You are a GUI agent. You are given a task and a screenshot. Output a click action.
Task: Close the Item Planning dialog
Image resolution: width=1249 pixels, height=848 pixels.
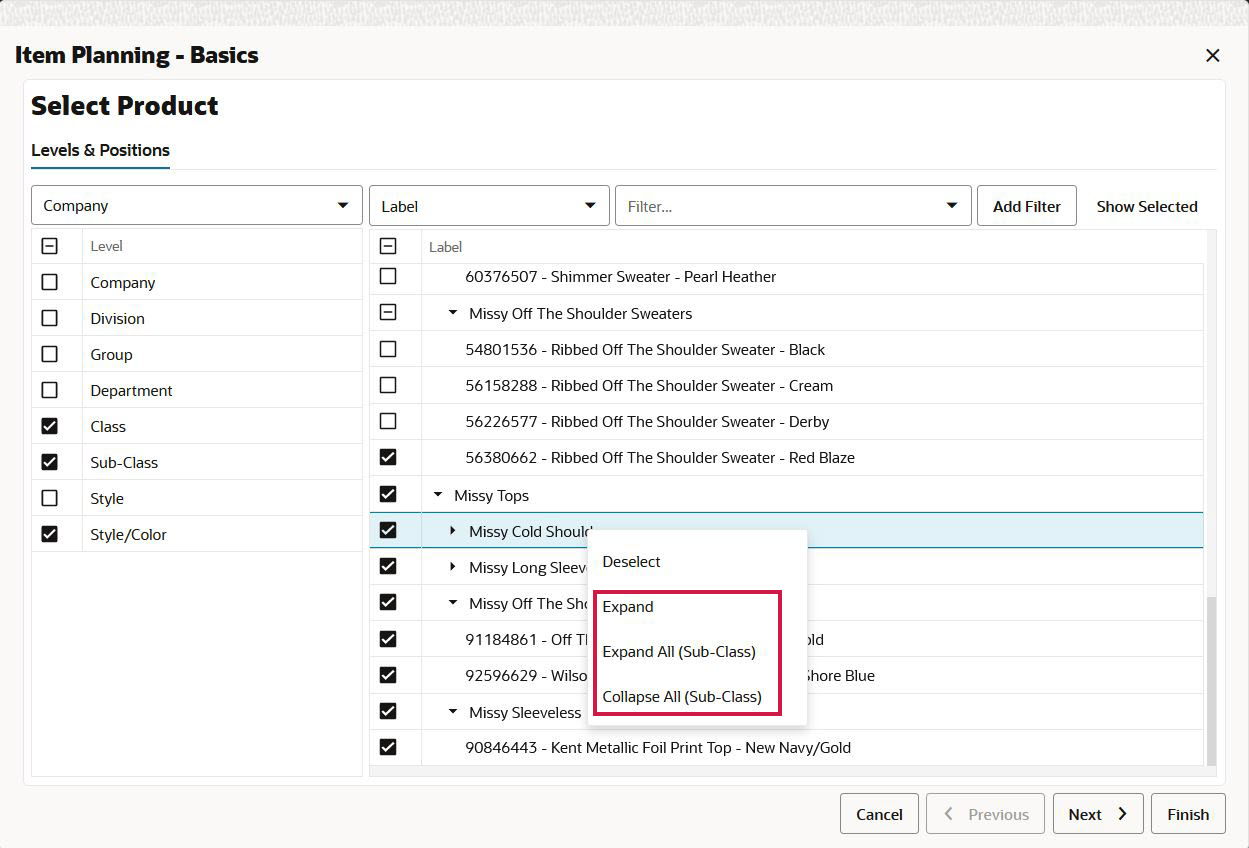tap(1212, 56)
